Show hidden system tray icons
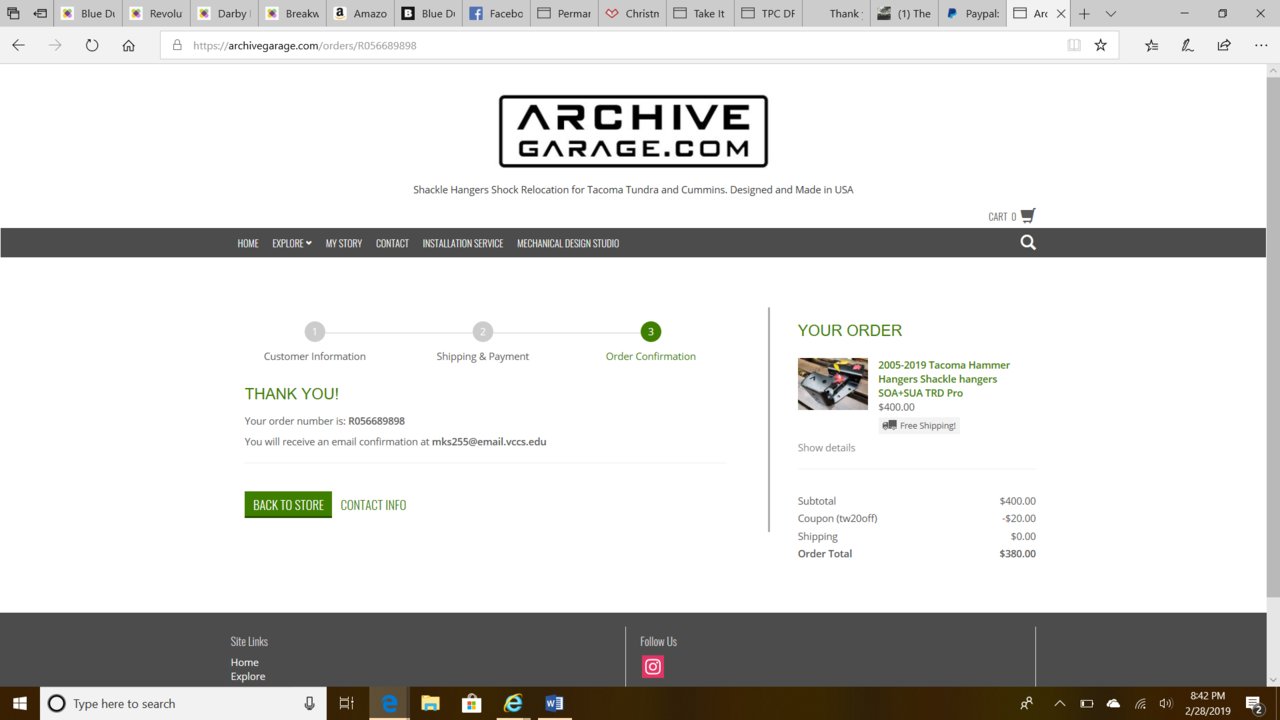Image resolution: width=1280 pixels, height=720 pixels. 1060,703
